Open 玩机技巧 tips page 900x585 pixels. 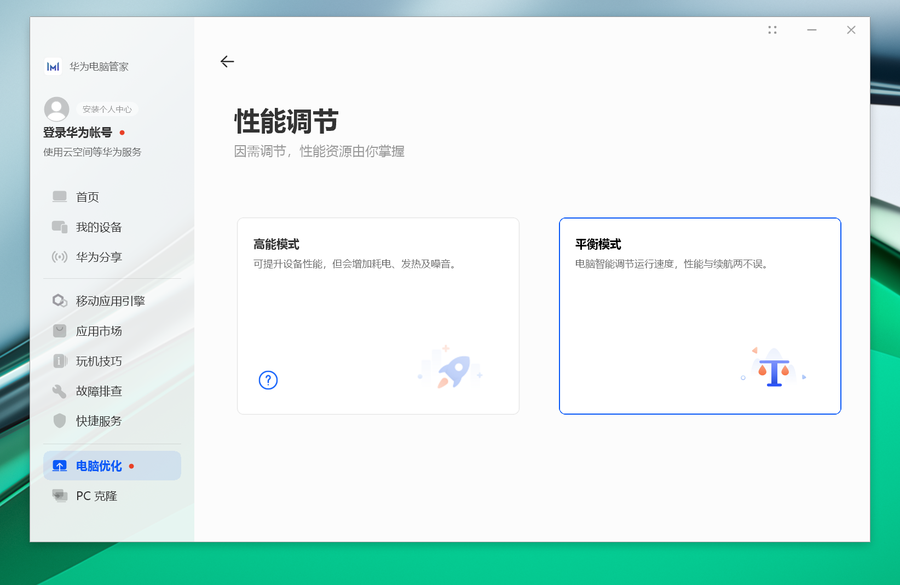click(x=99, y=361)
